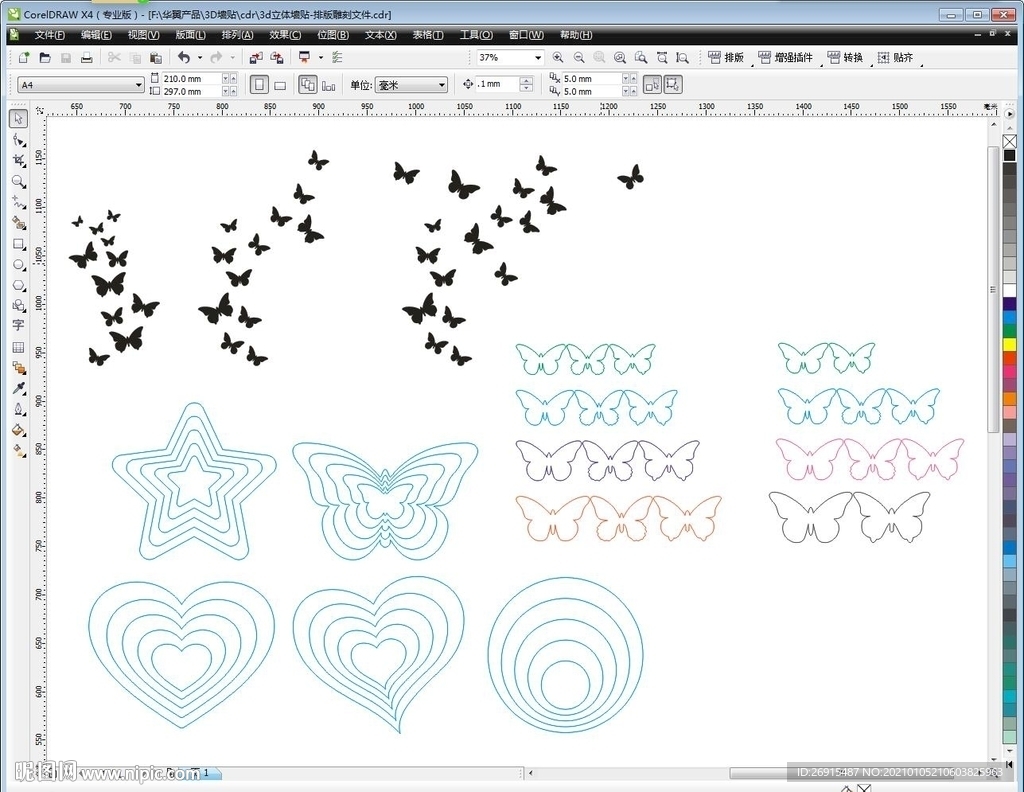Select the Smart Fill tool
Viewport: 1024px width, 792px height.
pyautogui.click(x=19, y=223)
